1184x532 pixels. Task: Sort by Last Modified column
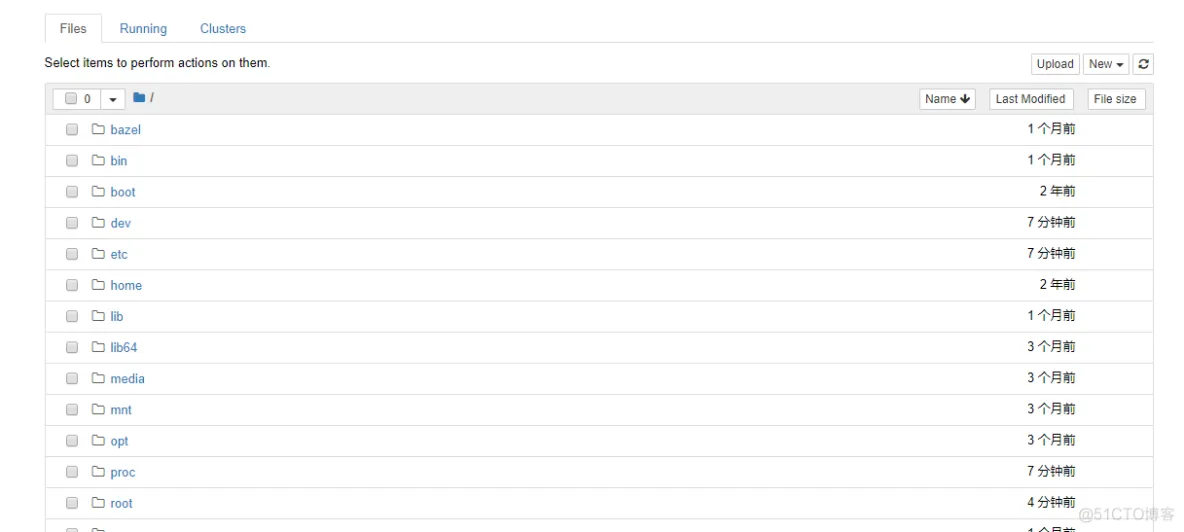[1031, 99]
